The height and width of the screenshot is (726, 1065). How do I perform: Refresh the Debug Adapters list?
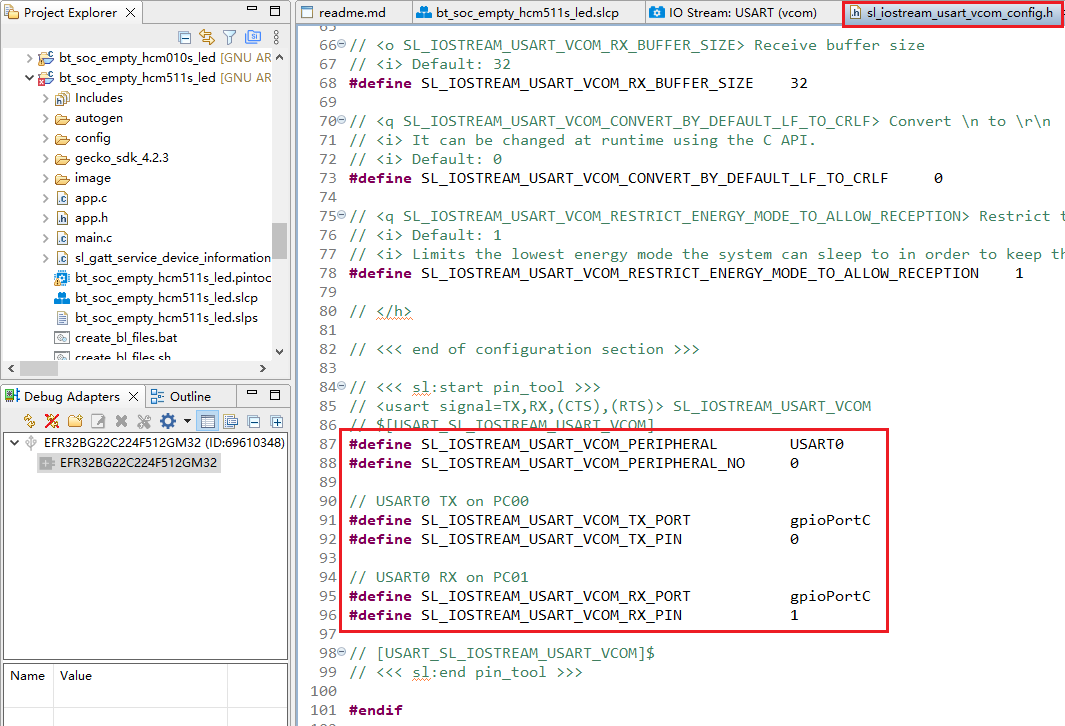click(x=29, y=420)
